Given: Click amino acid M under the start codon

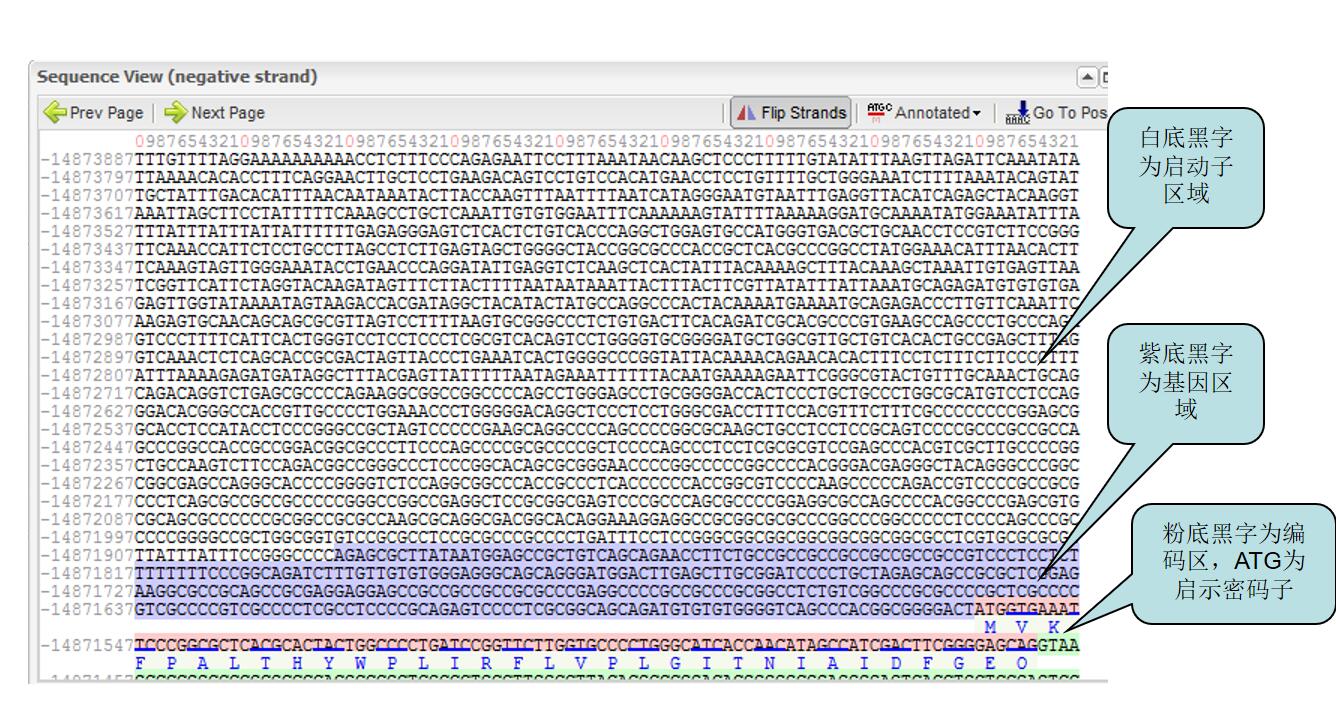Looking at the screenshot, I should (x=992, y=625).
